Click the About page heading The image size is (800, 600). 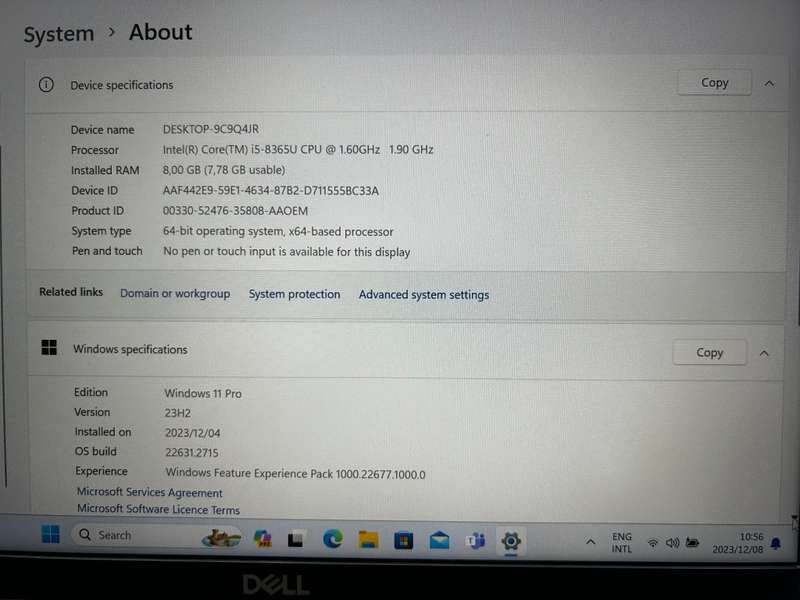161,32
